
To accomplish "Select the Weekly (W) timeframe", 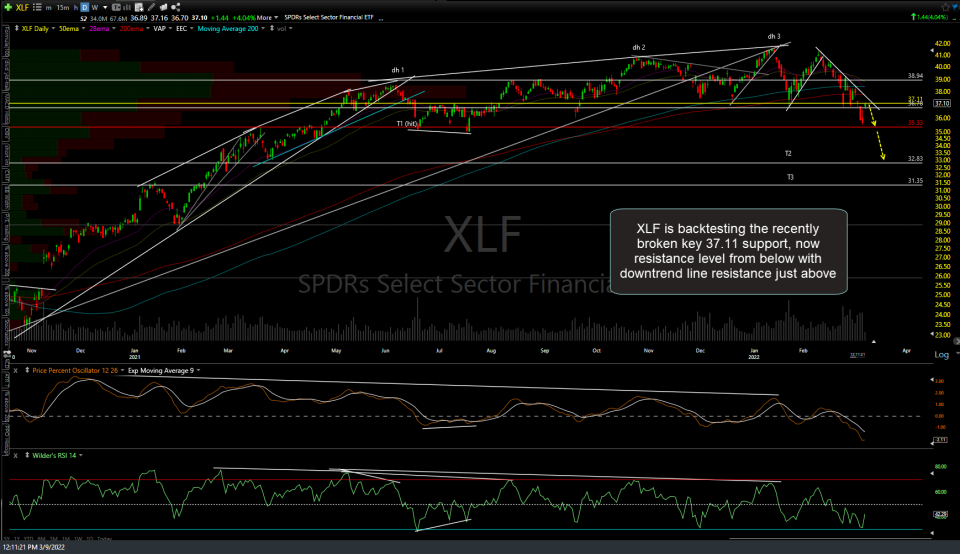I will tap(95, 7).
